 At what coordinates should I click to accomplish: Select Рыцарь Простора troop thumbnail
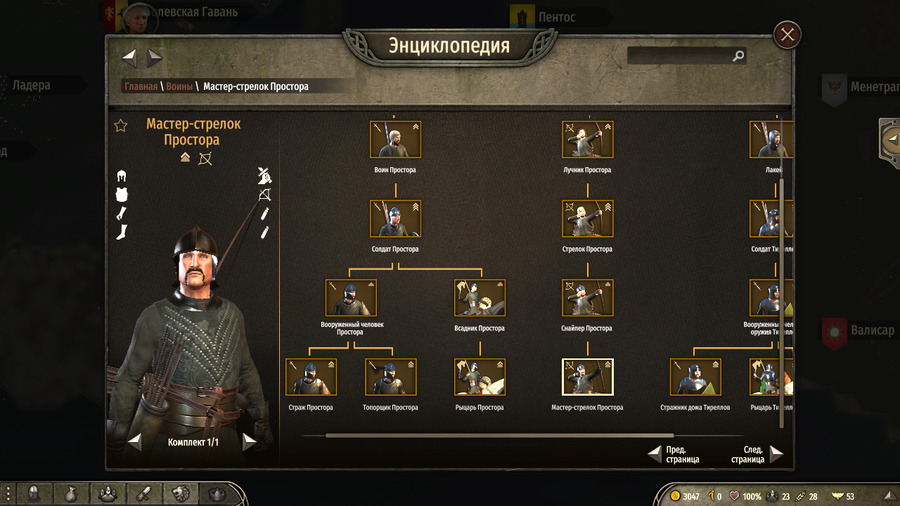[479, 377]
